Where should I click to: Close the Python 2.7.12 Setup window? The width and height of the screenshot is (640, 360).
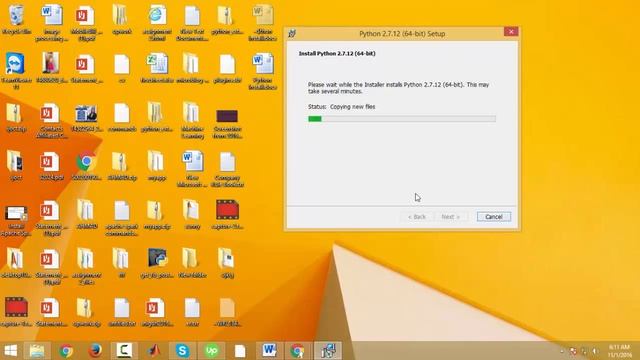coord(511,32)
